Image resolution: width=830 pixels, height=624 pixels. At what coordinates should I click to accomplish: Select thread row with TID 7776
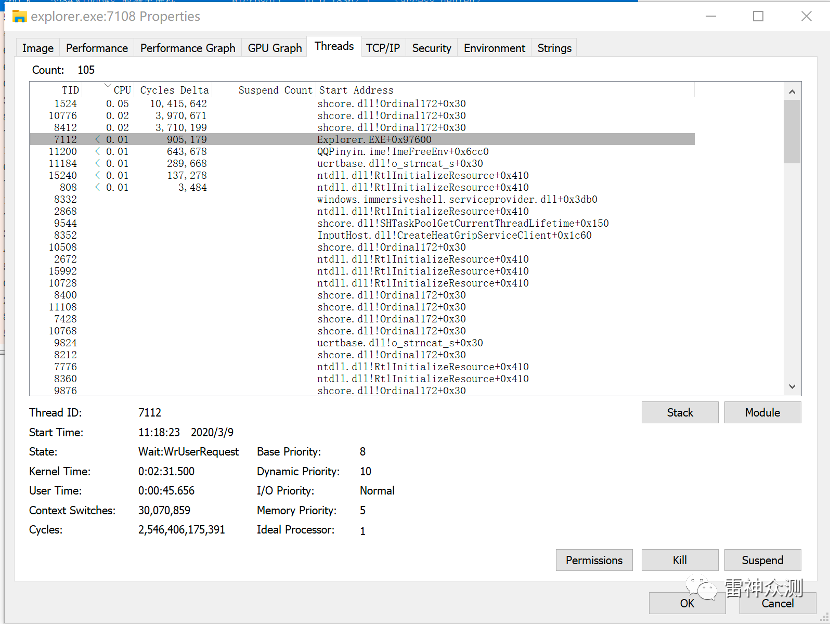coord(362,367)
